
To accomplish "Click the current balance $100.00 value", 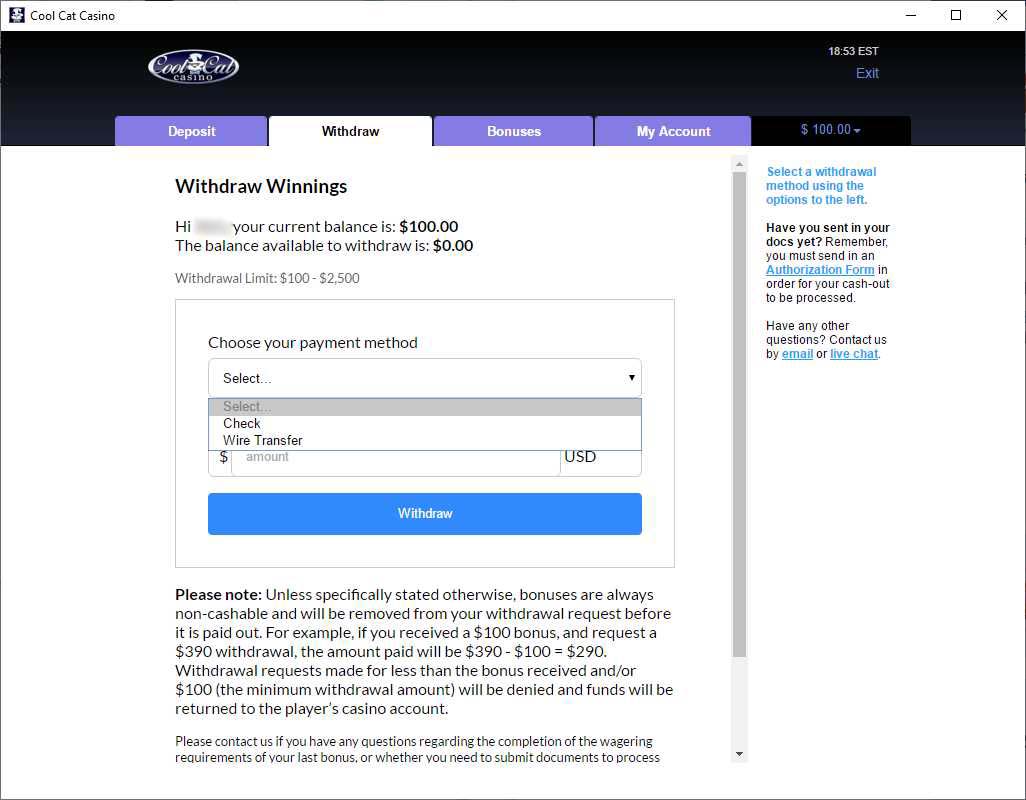I will point(429,227).
